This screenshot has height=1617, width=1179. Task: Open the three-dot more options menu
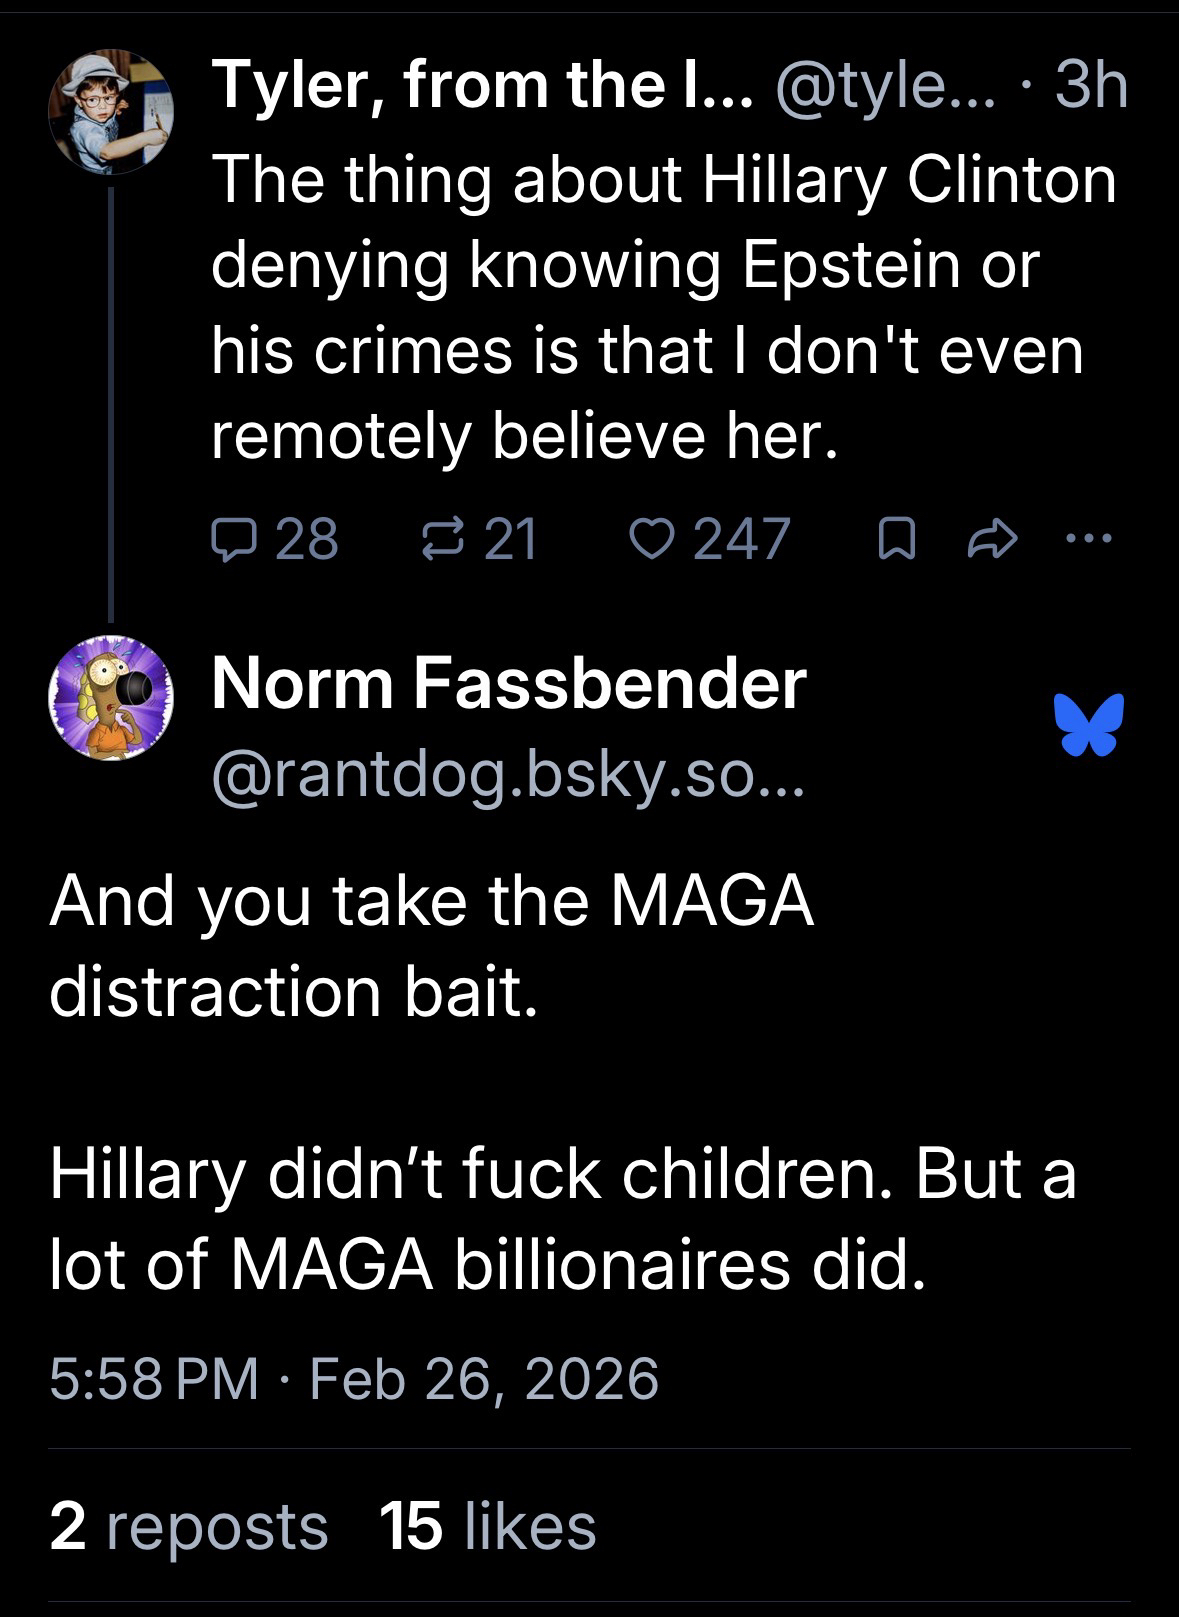coord(1088,540)
